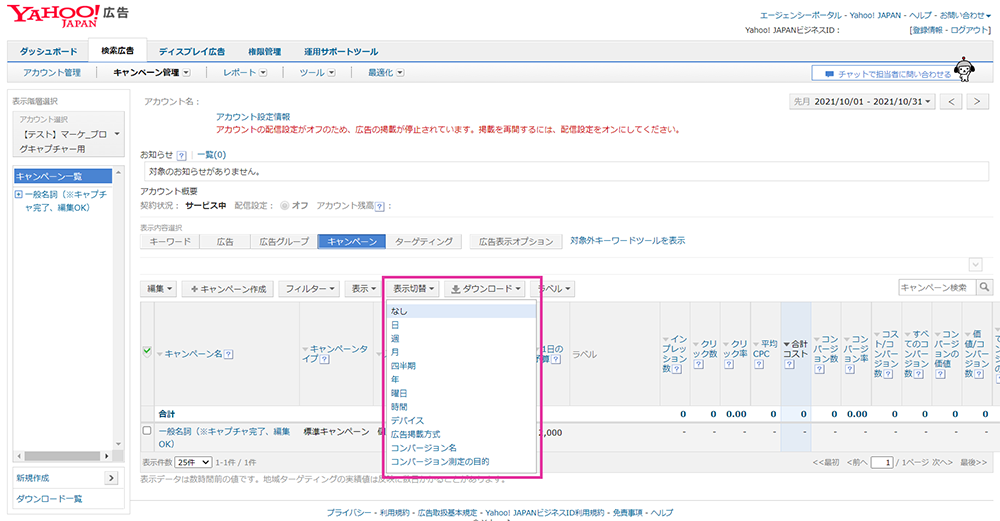
Task: Click the Yahoo! JAPAN logo
Action: coord(53,15)
